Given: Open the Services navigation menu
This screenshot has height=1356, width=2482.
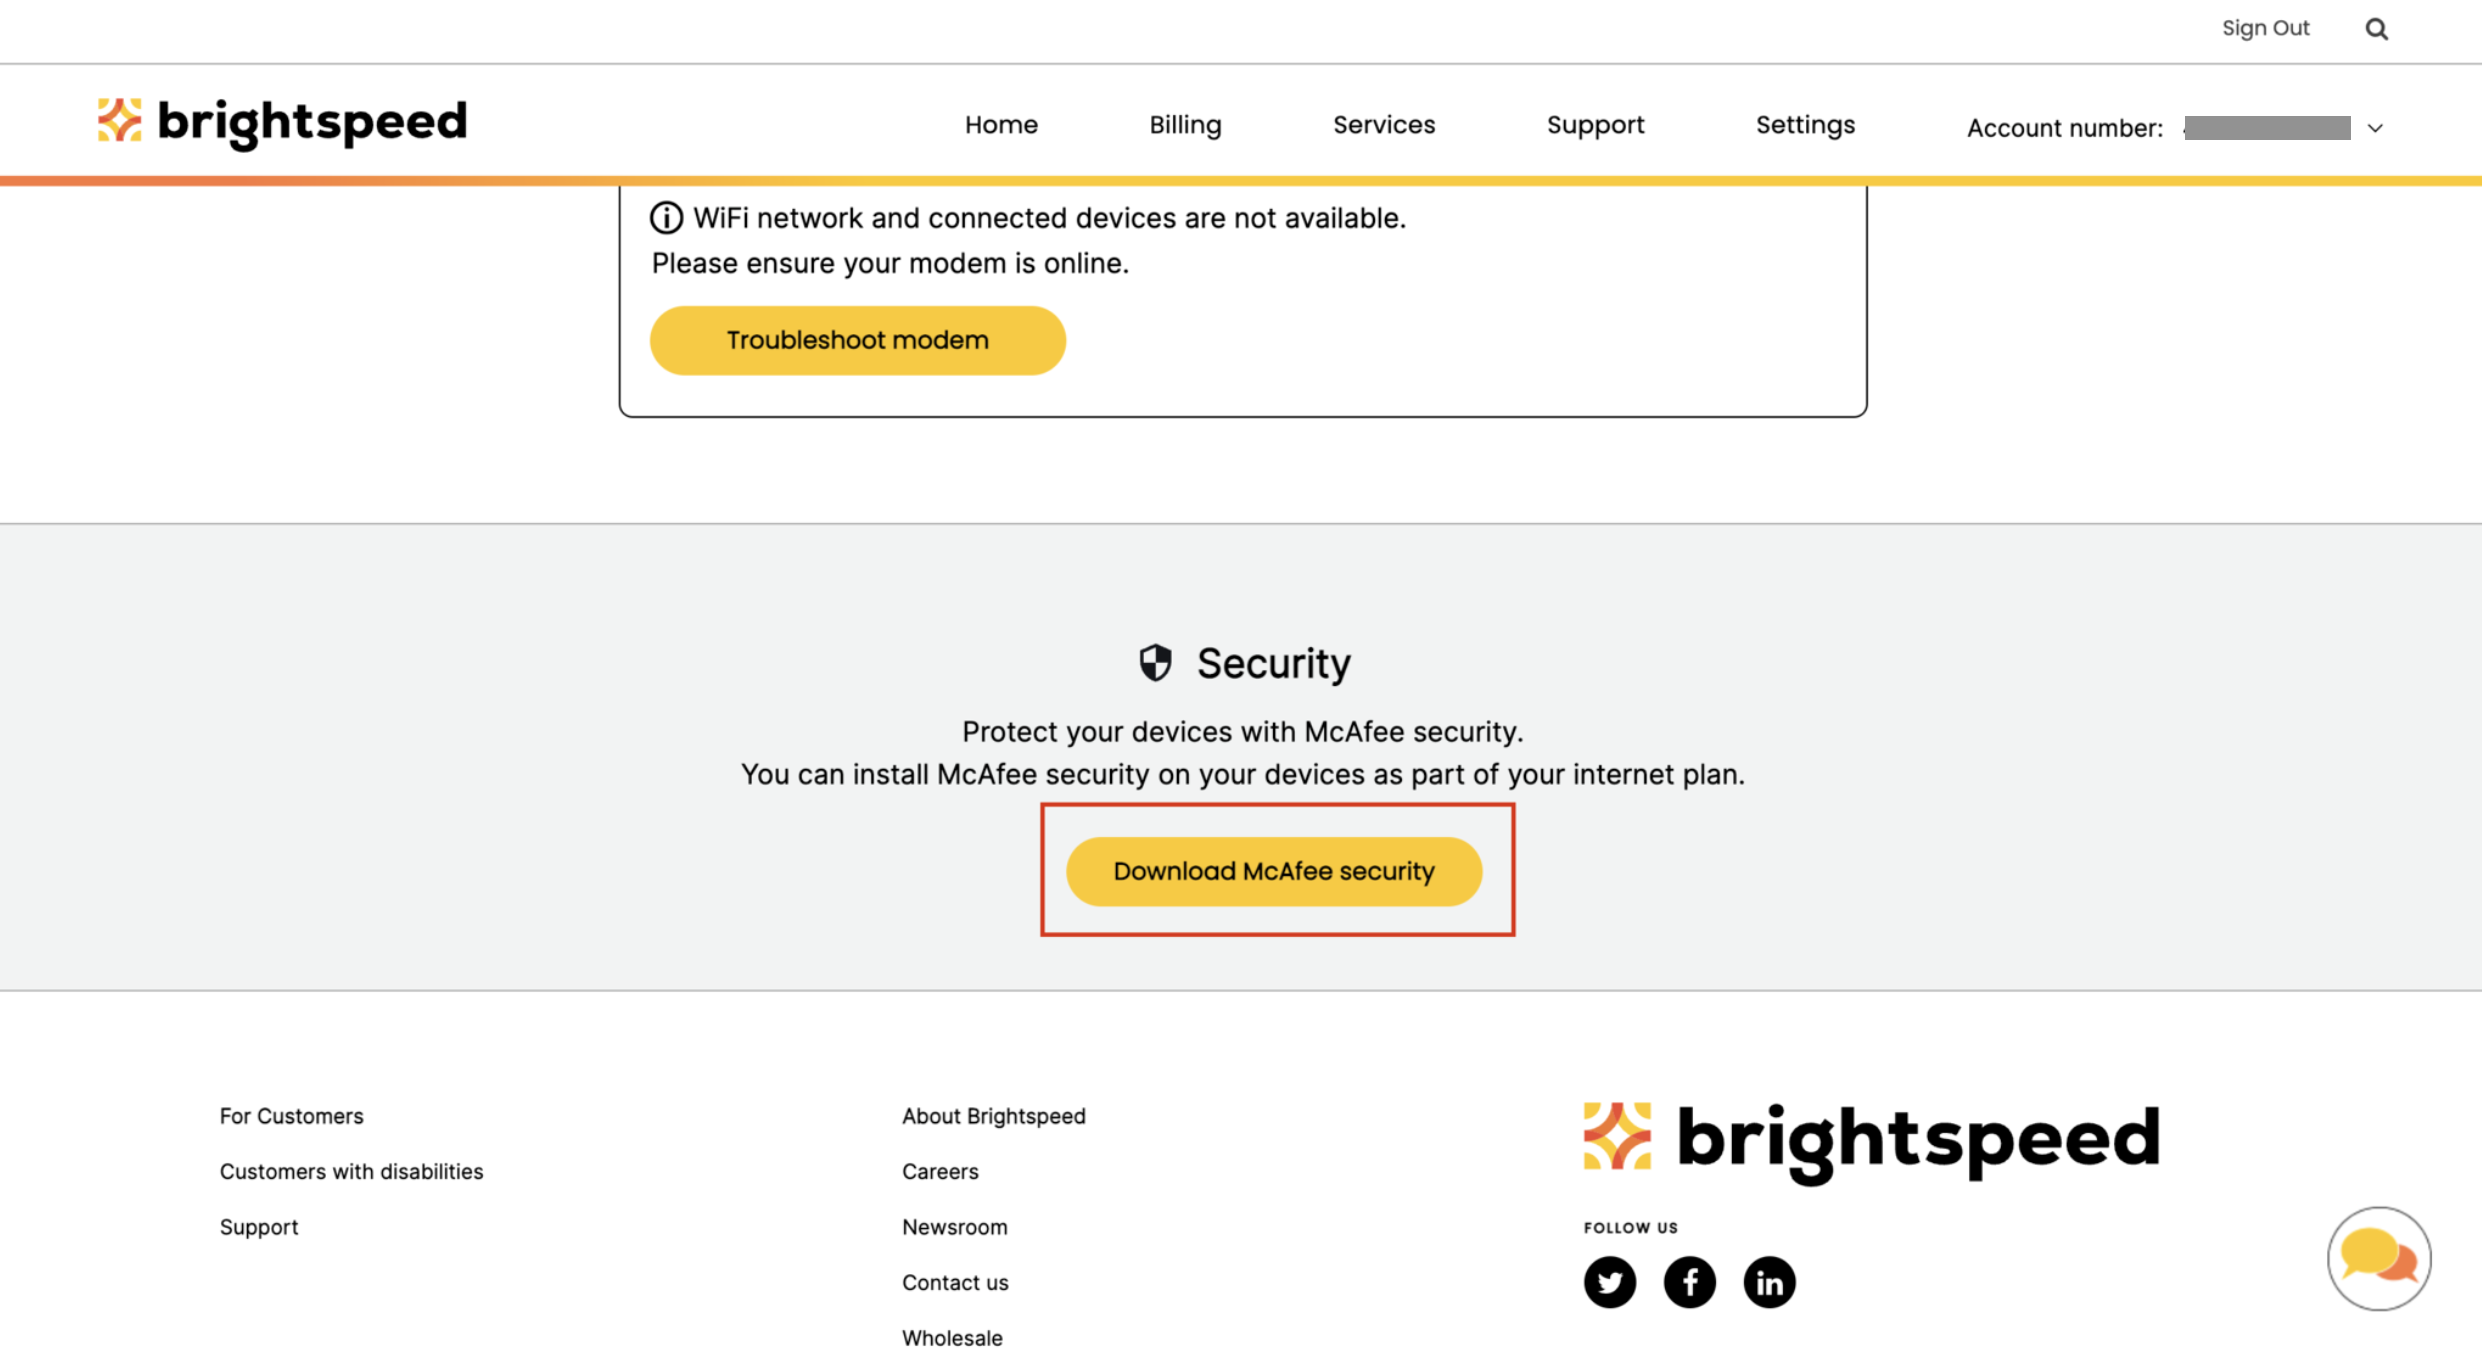Looking at the screenshot, I should (x=1384, y=124).
